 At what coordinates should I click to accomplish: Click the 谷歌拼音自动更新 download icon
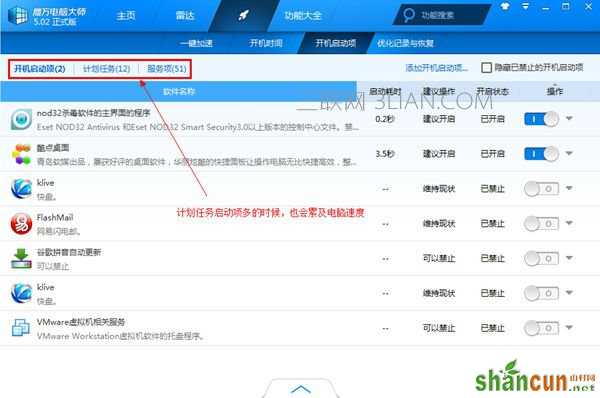pyautogui.click(x=21, y=258)
